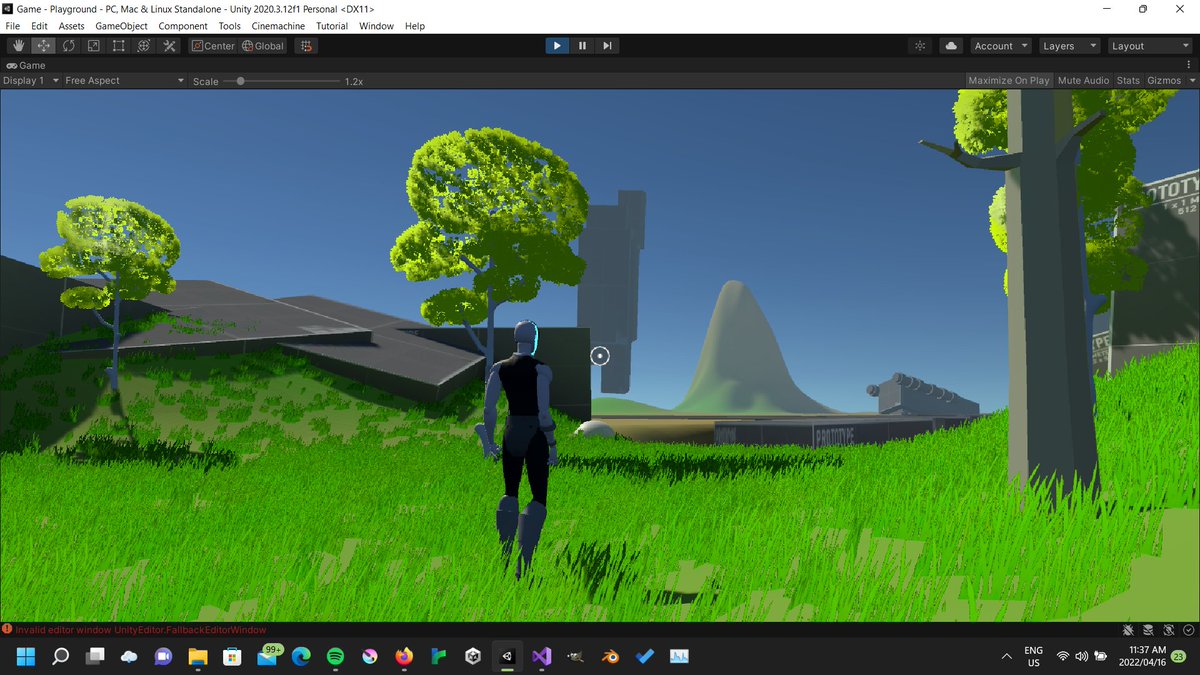This screenshot has height=675, width=1200.
Task: Show hidden system tray icons chevron
Action: (1005, 657)
